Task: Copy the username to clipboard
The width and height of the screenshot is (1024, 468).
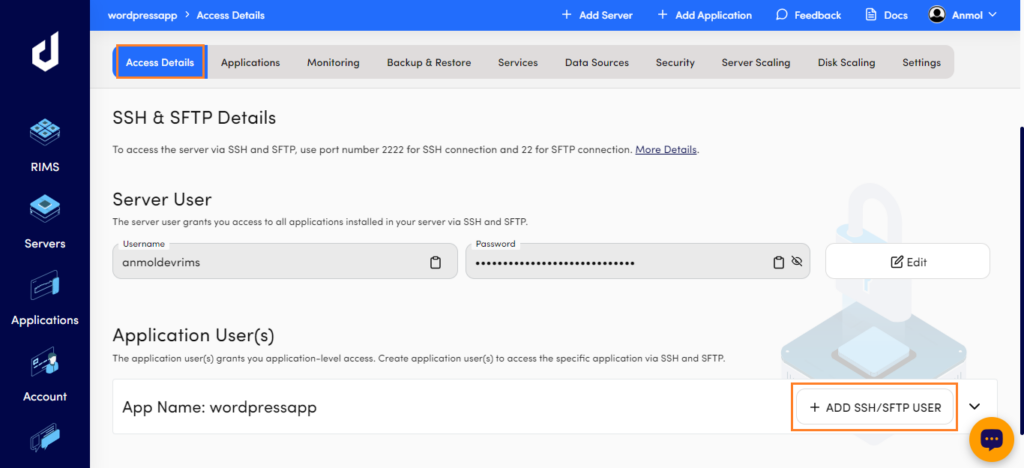Action: 436,262
